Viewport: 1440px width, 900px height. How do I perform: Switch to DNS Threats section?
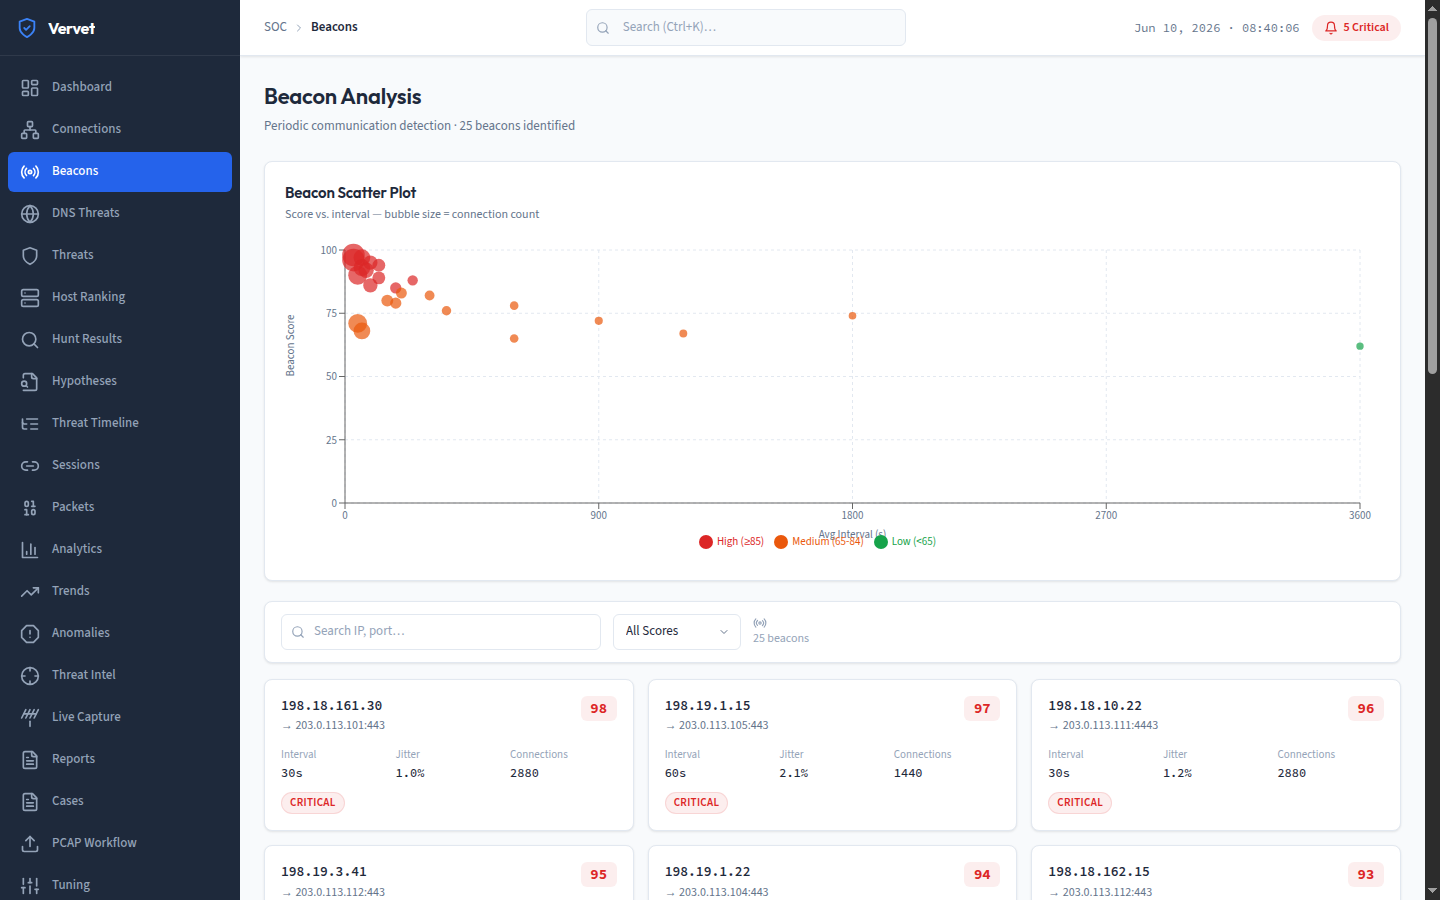tap(120, 213)
